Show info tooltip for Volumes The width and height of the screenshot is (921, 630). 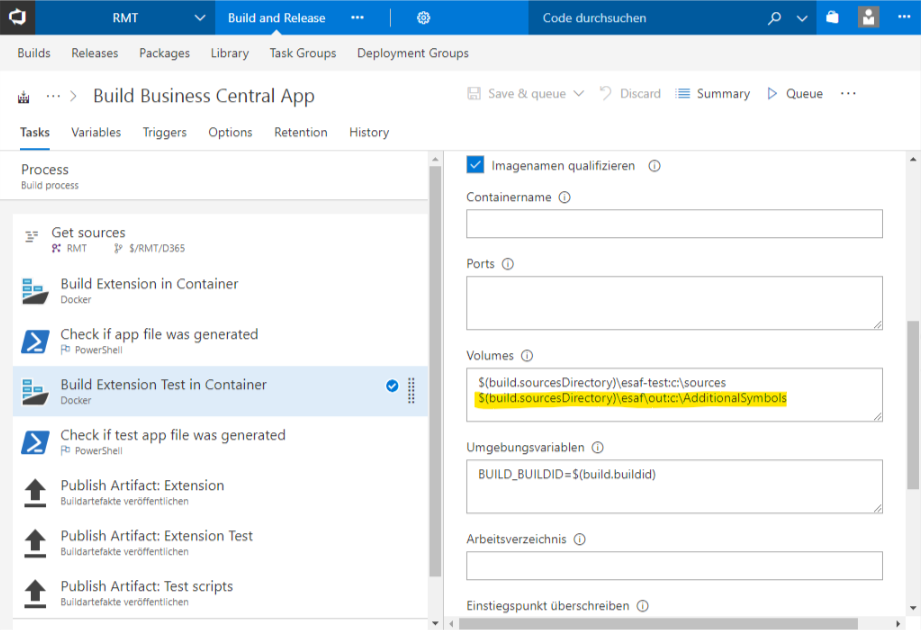pos(527,356)
